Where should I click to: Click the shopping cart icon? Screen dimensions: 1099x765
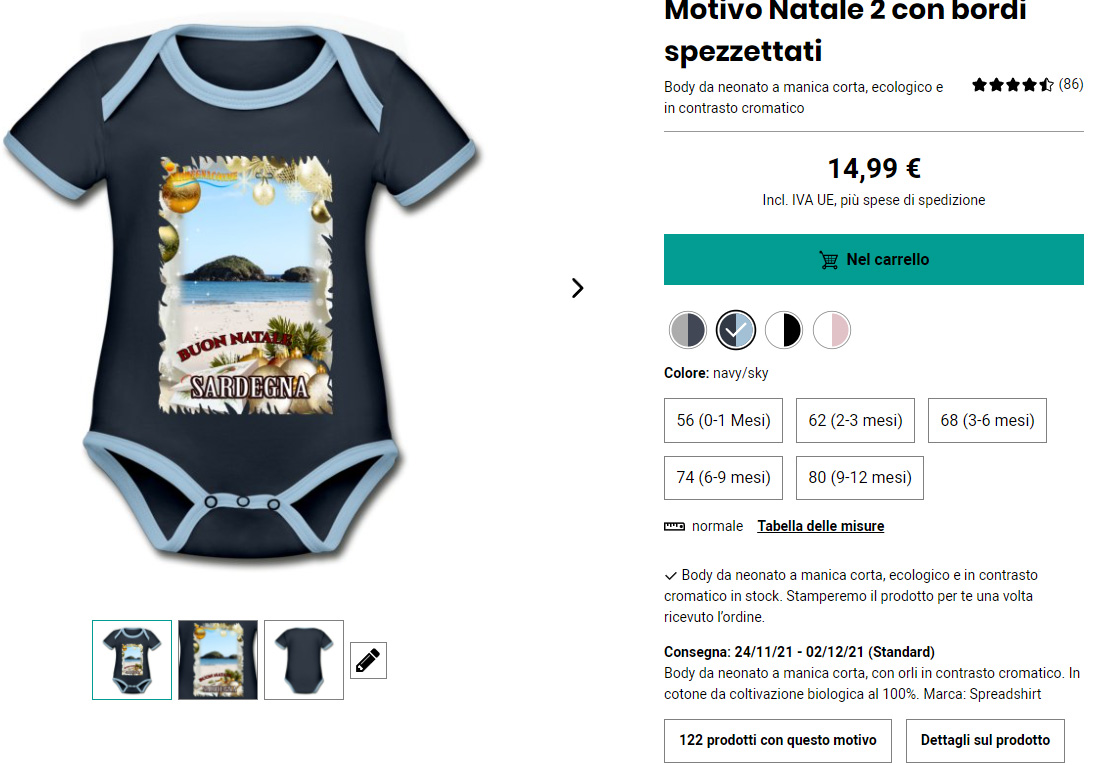[829, 260]
